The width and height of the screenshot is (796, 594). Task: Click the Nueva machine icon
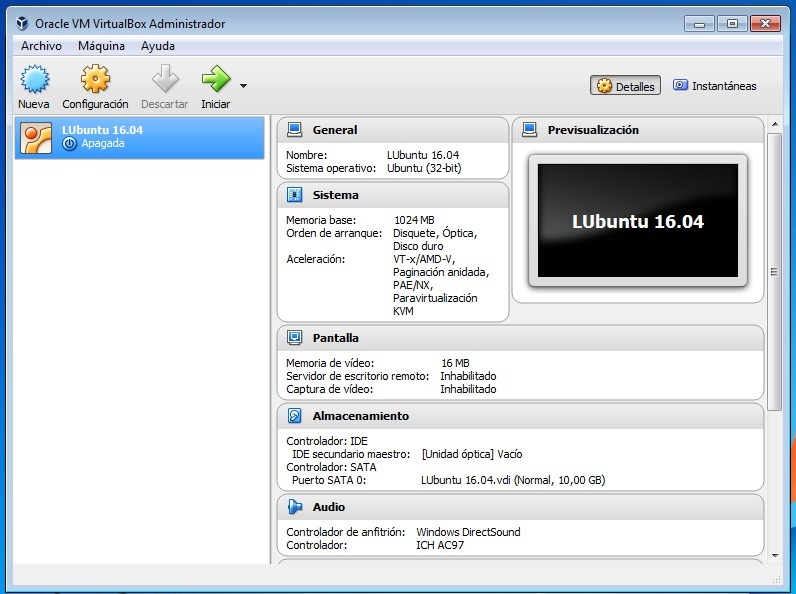(x=35, y=79)
